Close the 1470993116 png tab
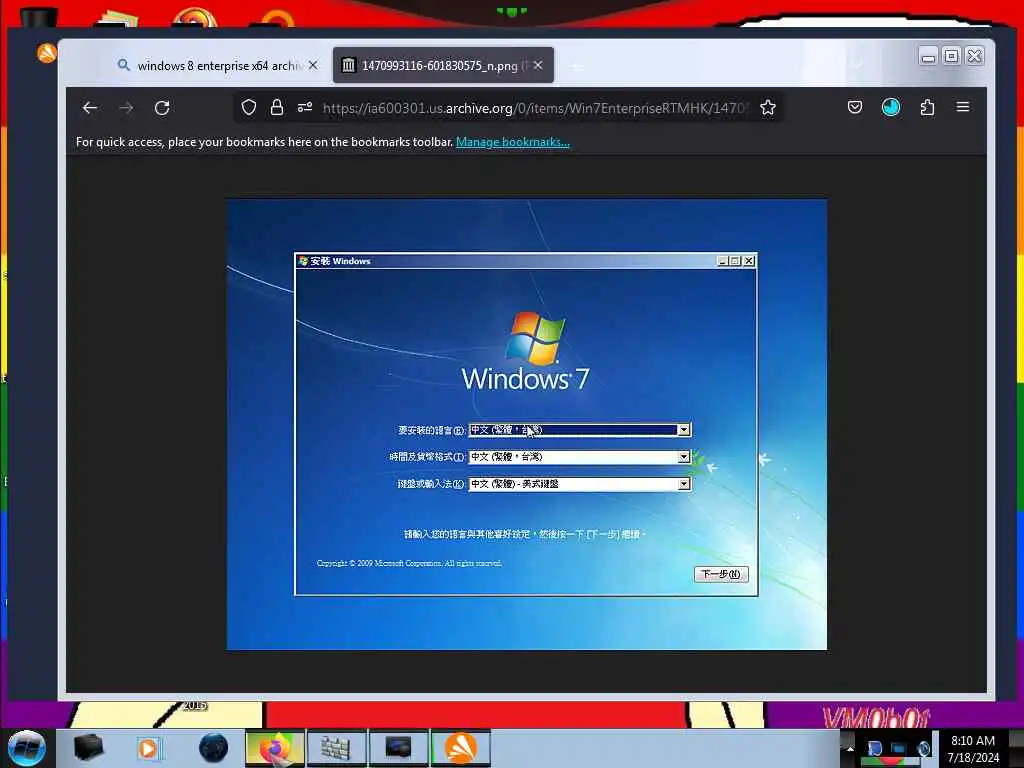Viewport: 1024px width, 768px height. click(x=538, y=65)
